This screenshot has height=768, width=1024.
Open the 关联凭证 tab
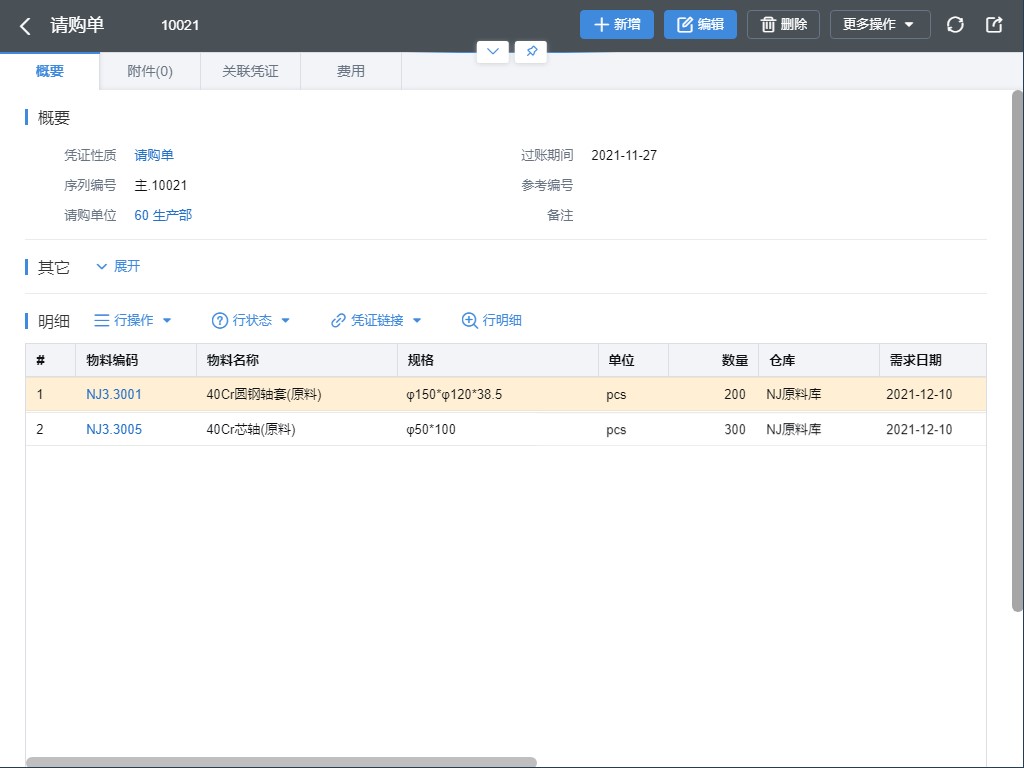[x=250, y=71]
